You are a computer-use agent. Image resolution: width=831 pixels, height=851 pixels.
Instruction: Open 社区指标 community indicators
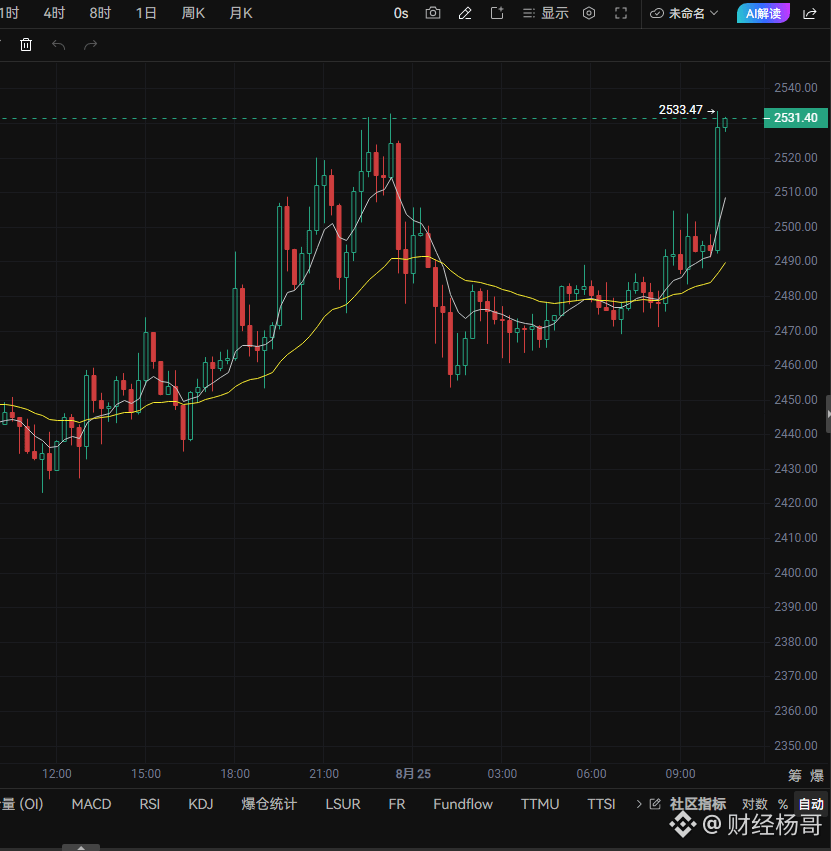698,804
